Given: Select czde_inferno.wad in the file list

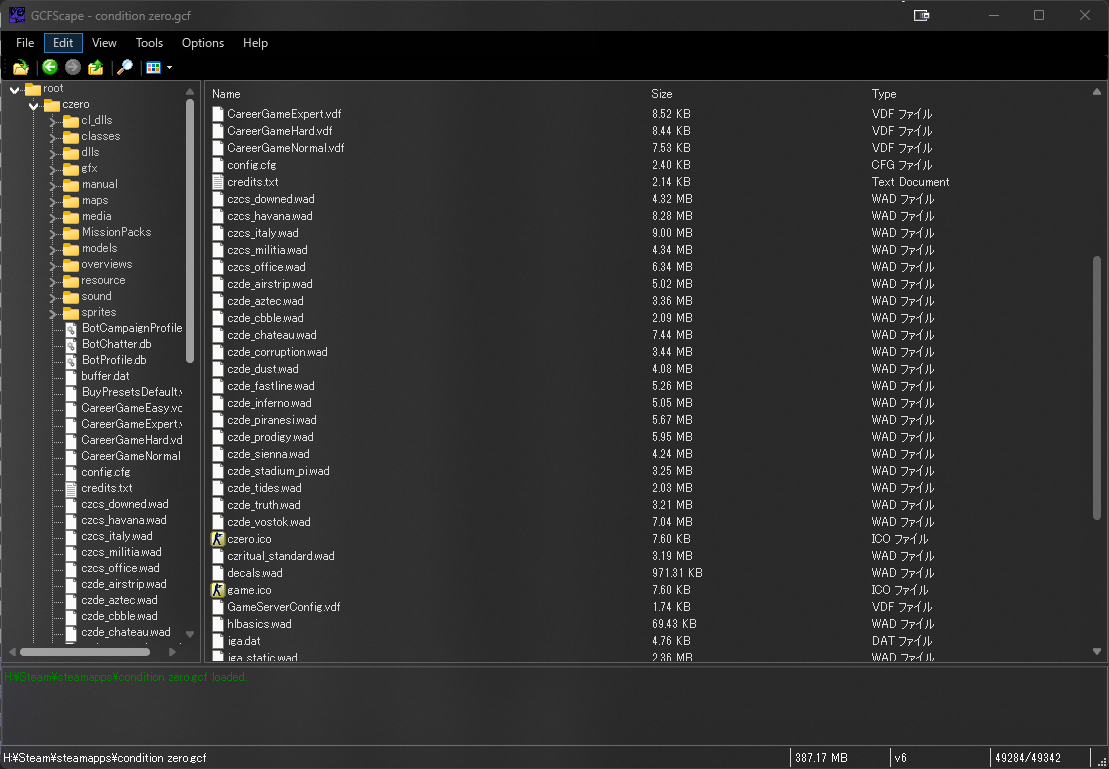Looking at the screenshot, I should click(x=269, y=403).
